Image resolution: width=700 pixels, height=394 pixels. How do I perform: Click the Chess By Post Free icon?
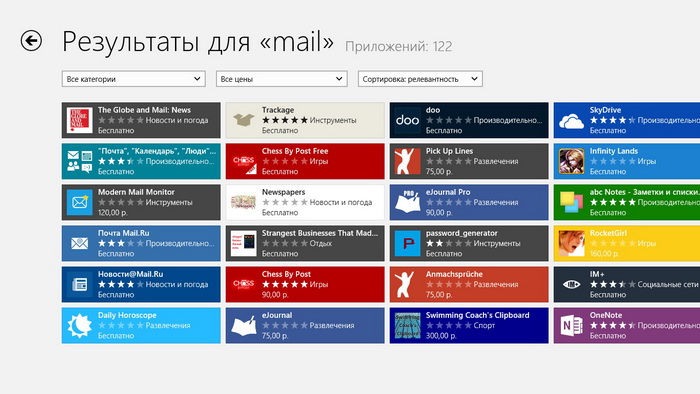coord(243,161)
